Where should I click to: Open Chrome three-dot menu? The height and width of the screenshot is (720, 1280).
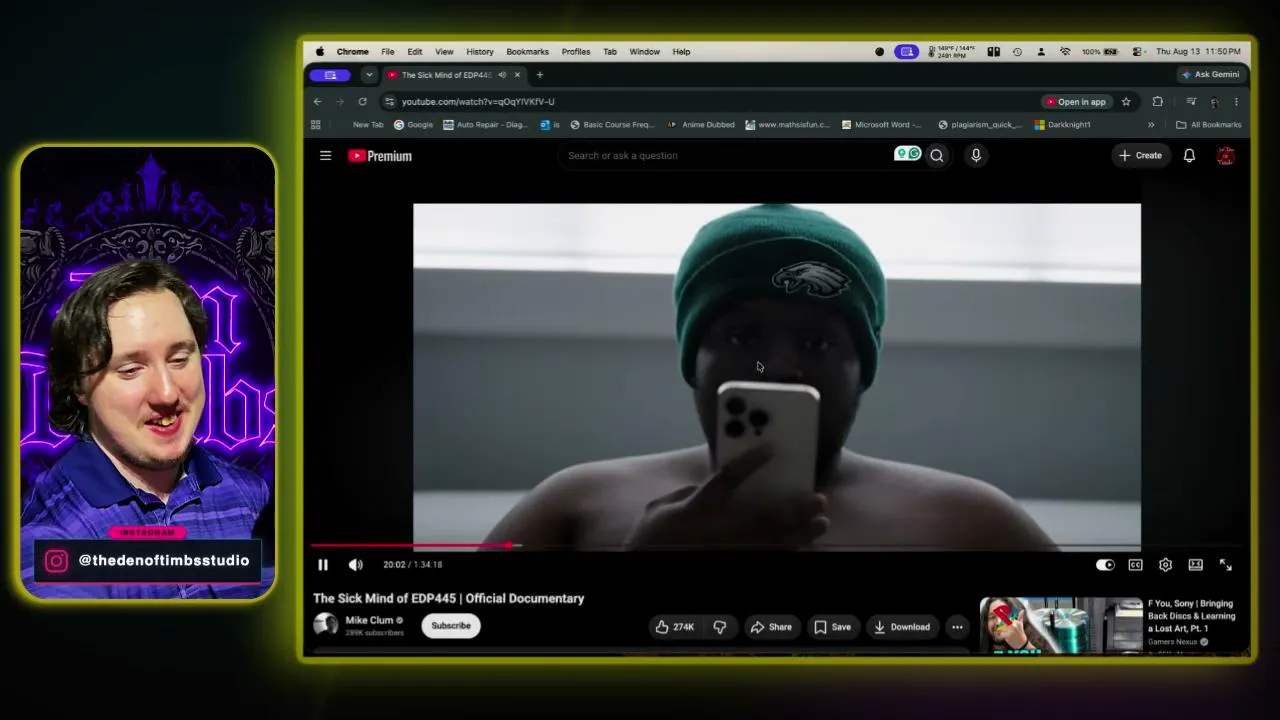(x=1236, y=101)
